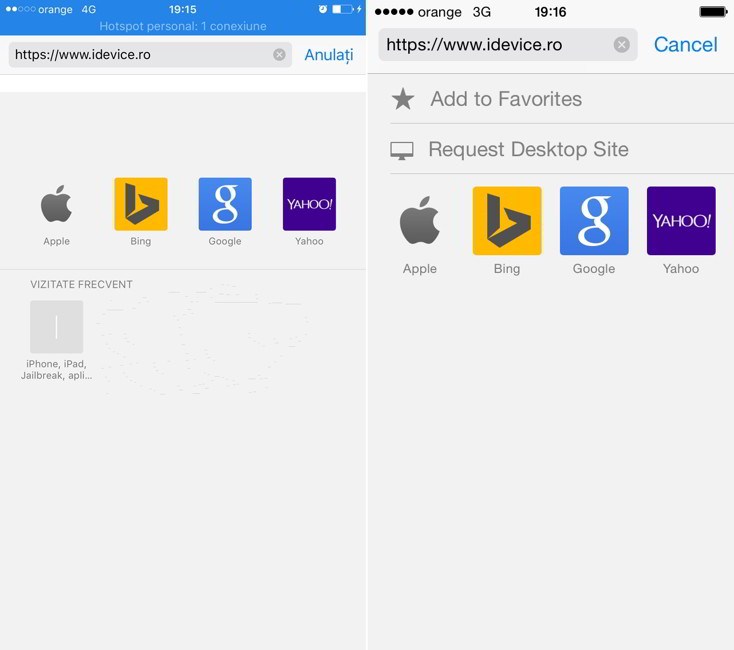
Task: Click the monitor icon beside Request Desktop Site
Action: 402,151
